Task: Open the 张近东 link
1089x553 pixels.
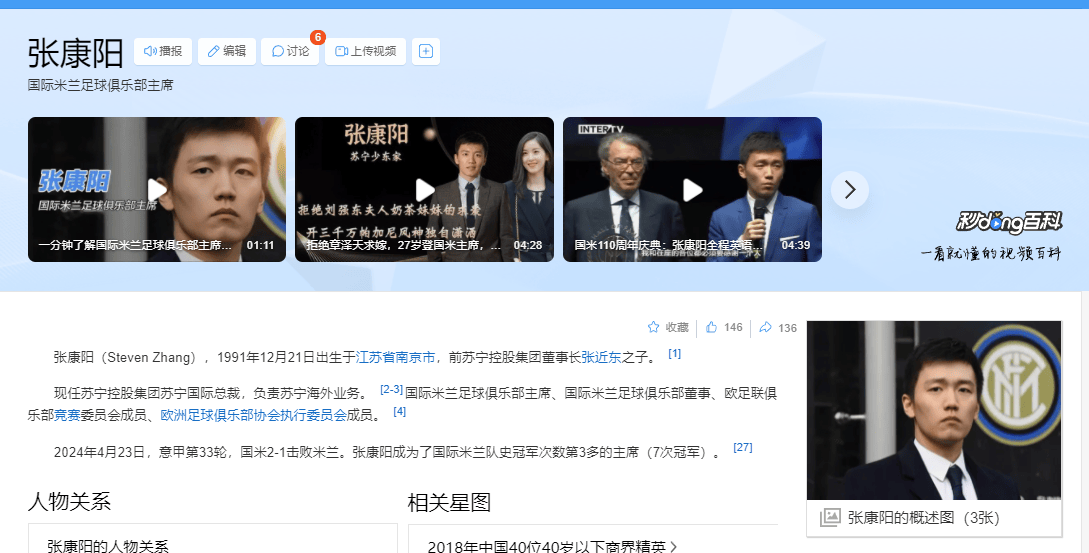Action: (601, 357)
